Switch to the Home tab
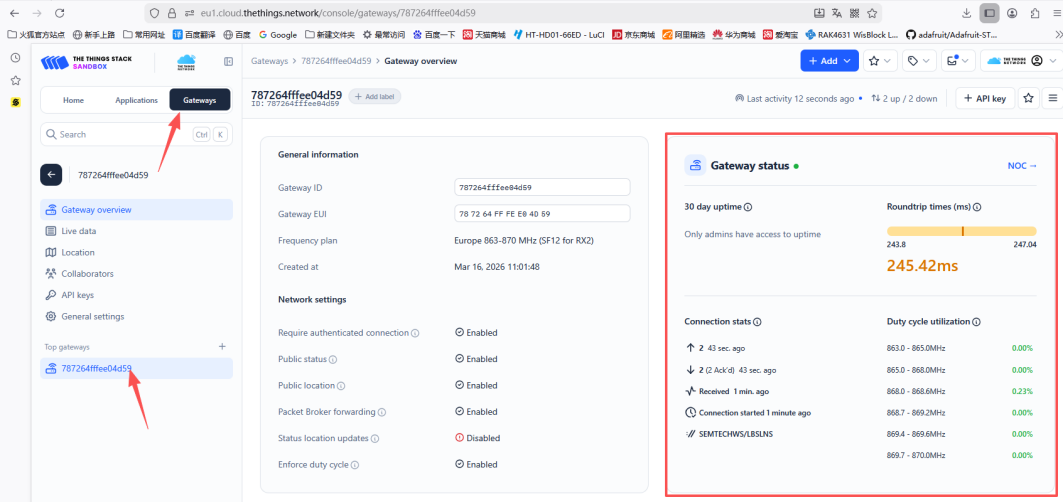The image size is (1063, 502). pos(73,100)
